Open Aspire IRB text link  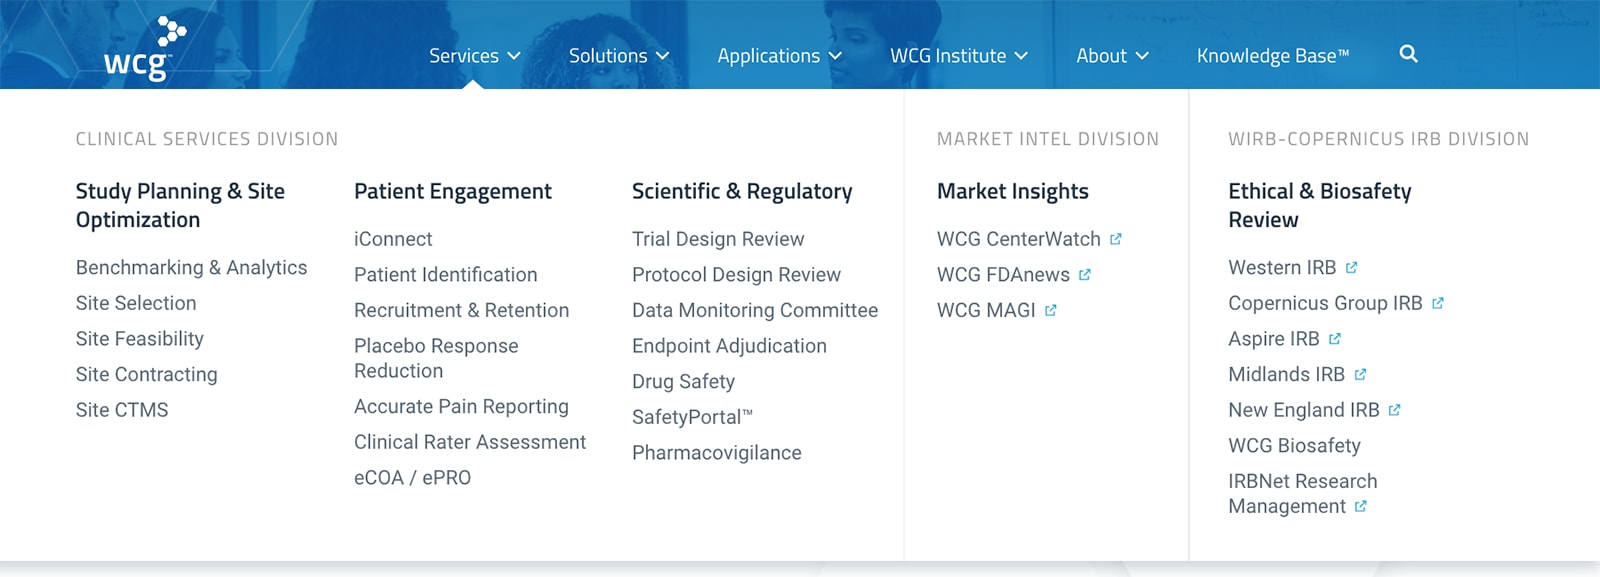point(1274,339)
